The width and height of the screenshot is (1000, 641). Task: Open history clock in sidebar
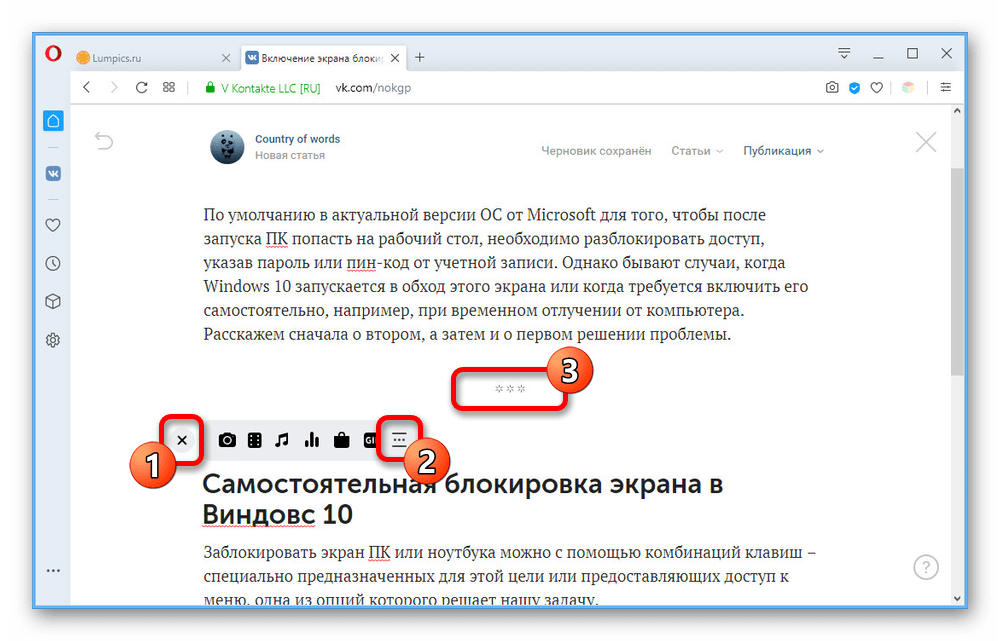tap(54, 263)
